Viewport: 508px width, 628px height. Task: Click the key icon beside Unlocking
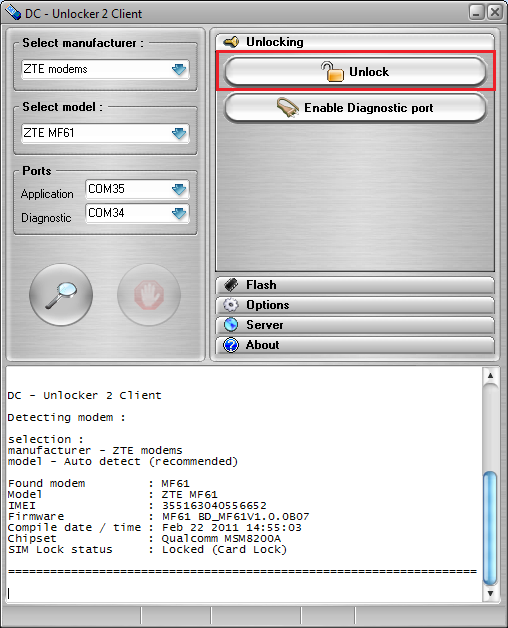click(231, 42)
